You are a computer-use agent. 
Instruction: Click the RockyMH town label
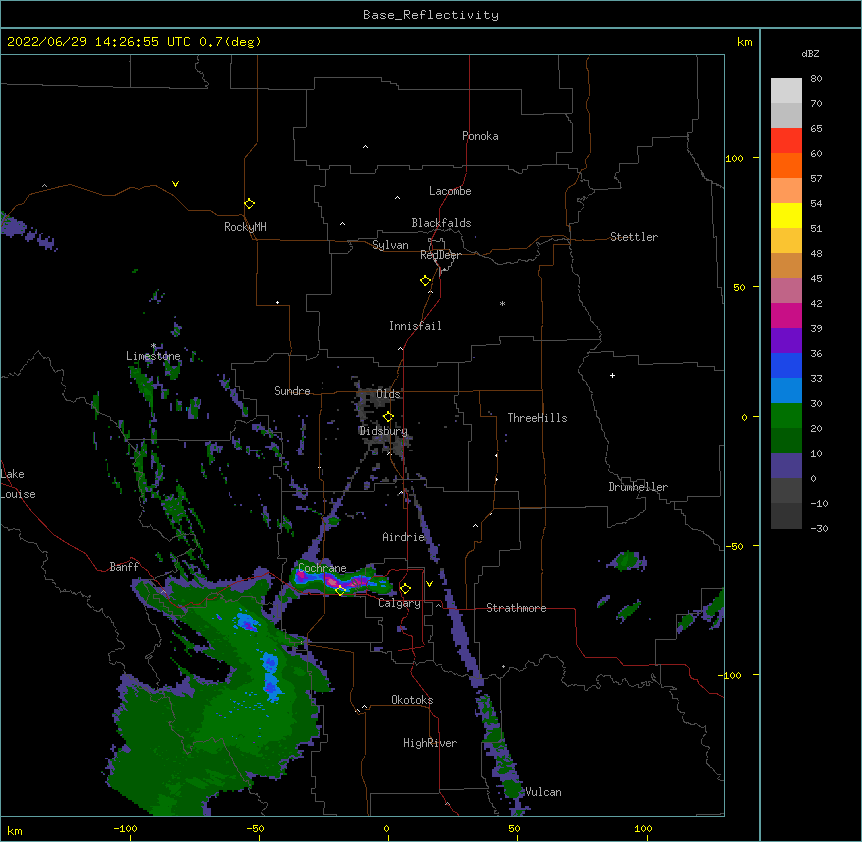(245, 227)
